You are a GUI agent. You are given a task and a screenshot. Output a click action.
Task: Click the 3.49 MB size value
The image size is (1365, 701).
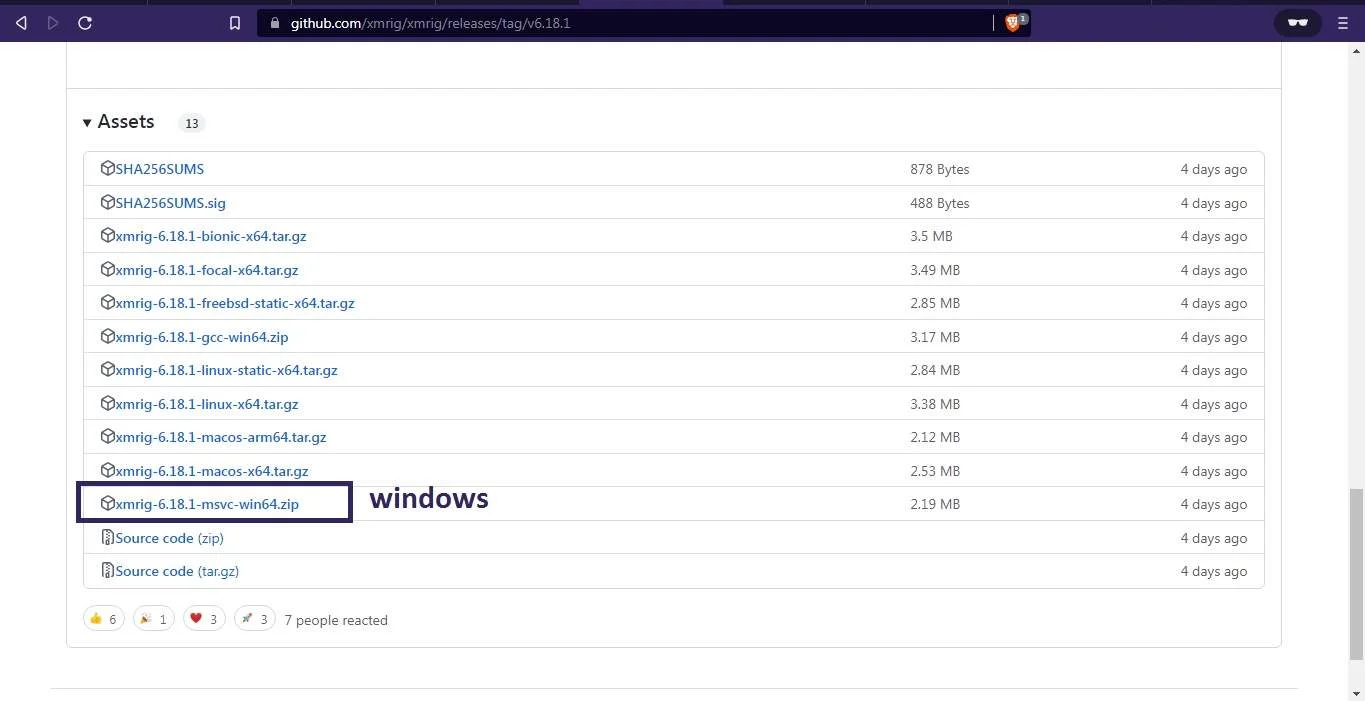point(935,270)
